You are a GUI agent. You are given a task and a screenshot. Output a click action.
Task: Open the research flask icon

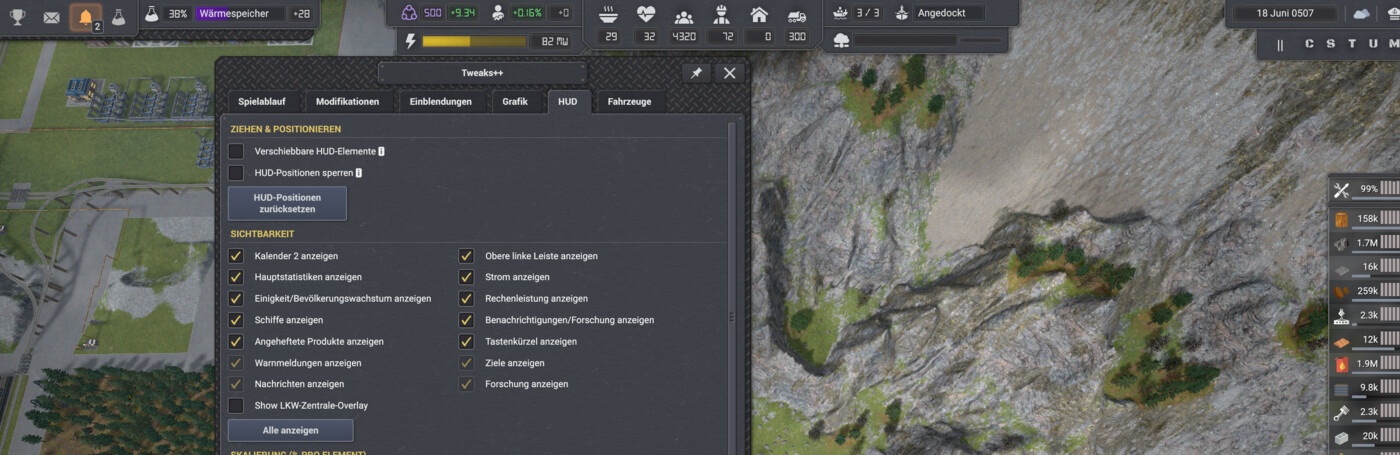tap(118, 17)
